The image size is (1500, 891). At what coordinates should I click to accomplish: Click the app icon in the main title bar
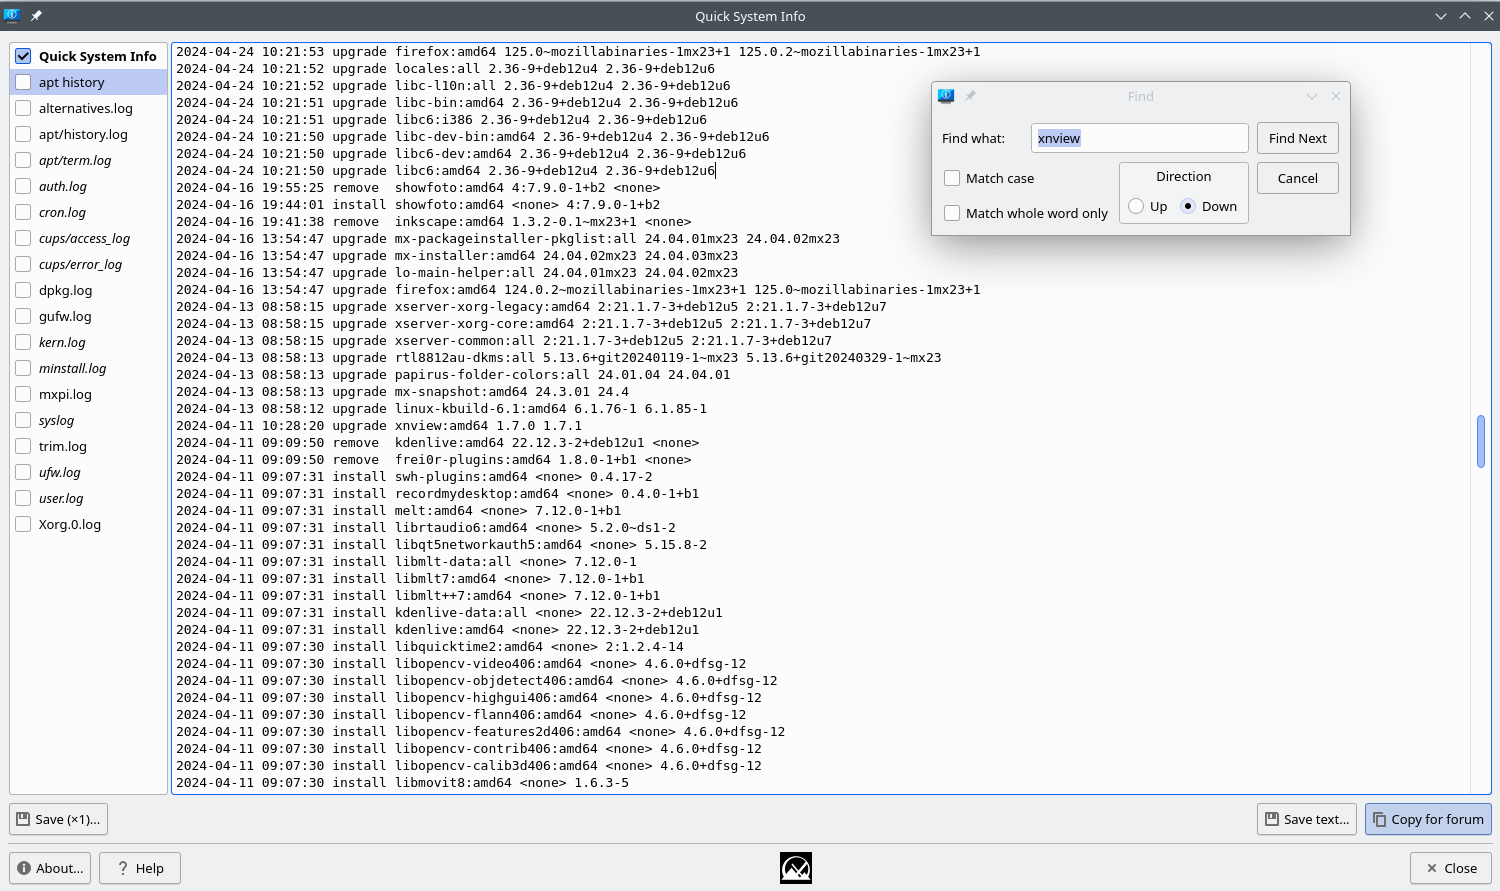[12, 16]
